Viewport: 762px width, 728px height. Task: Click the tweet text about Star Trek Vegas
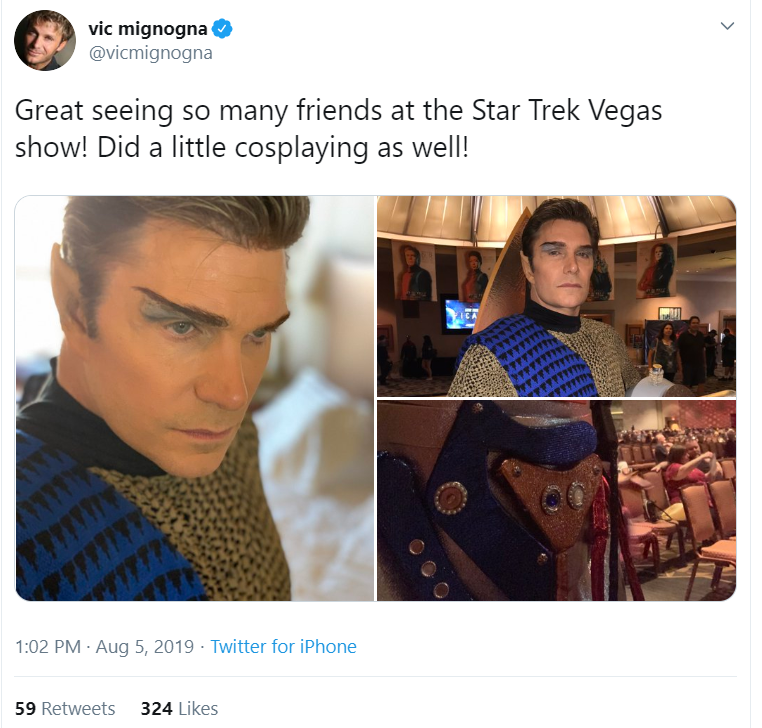pyautogui.click(x=338, y=129)
